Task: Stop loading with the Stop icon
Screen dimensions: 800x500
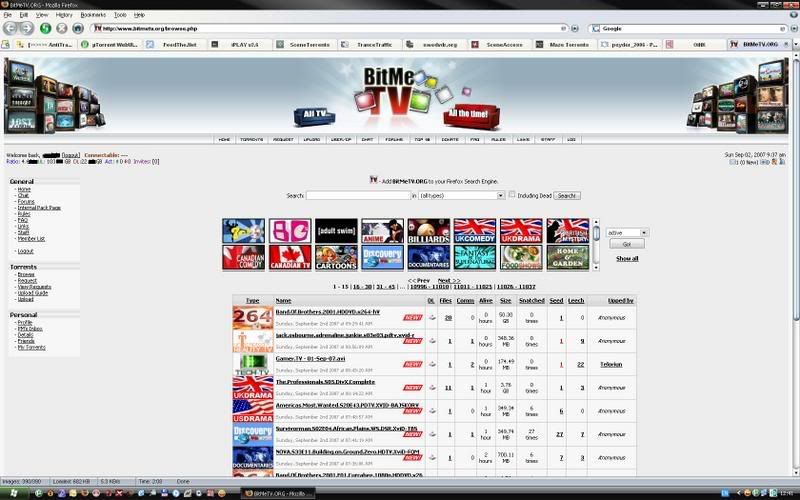Action: click(x=62, y=29)
